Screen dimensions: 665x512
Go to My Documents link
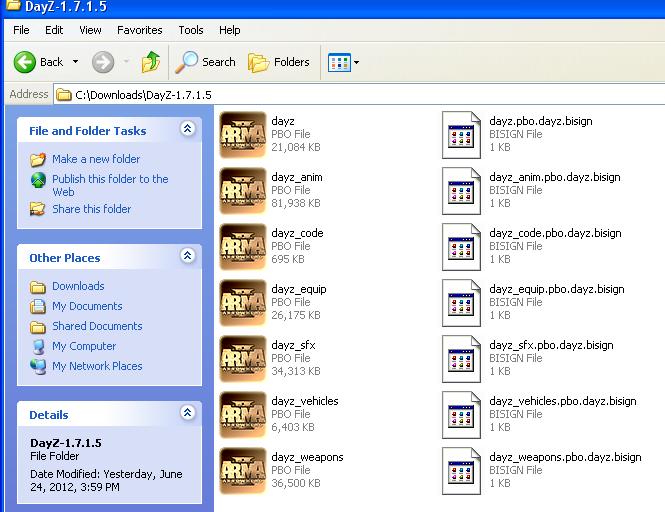(87, 306)
